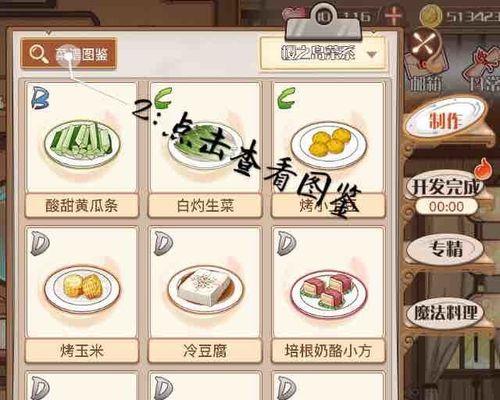
Task: Click the D rank badge on grilled corn
Action: tap(40, 244)
